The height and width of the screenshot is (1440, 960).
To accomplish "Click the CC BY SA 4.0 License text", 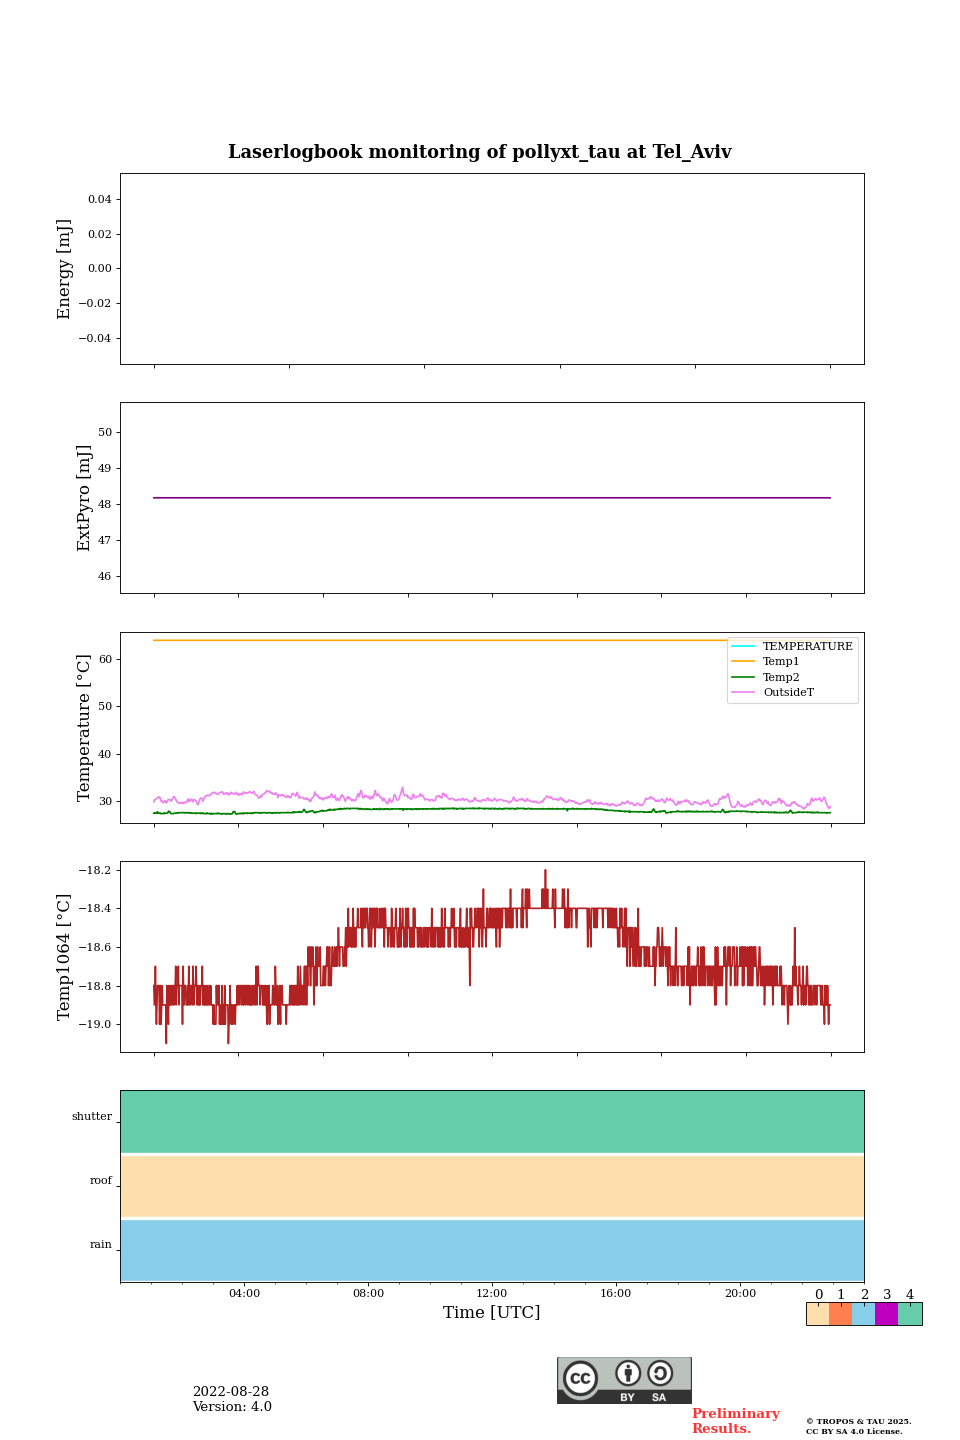I will tap(854, 1431).
